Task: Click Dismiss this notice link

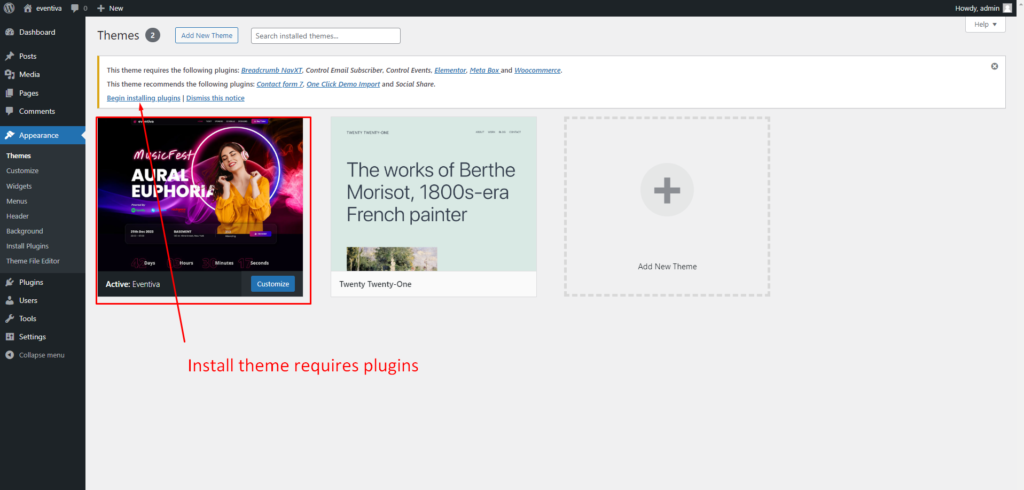Action: tap(216, 98)
